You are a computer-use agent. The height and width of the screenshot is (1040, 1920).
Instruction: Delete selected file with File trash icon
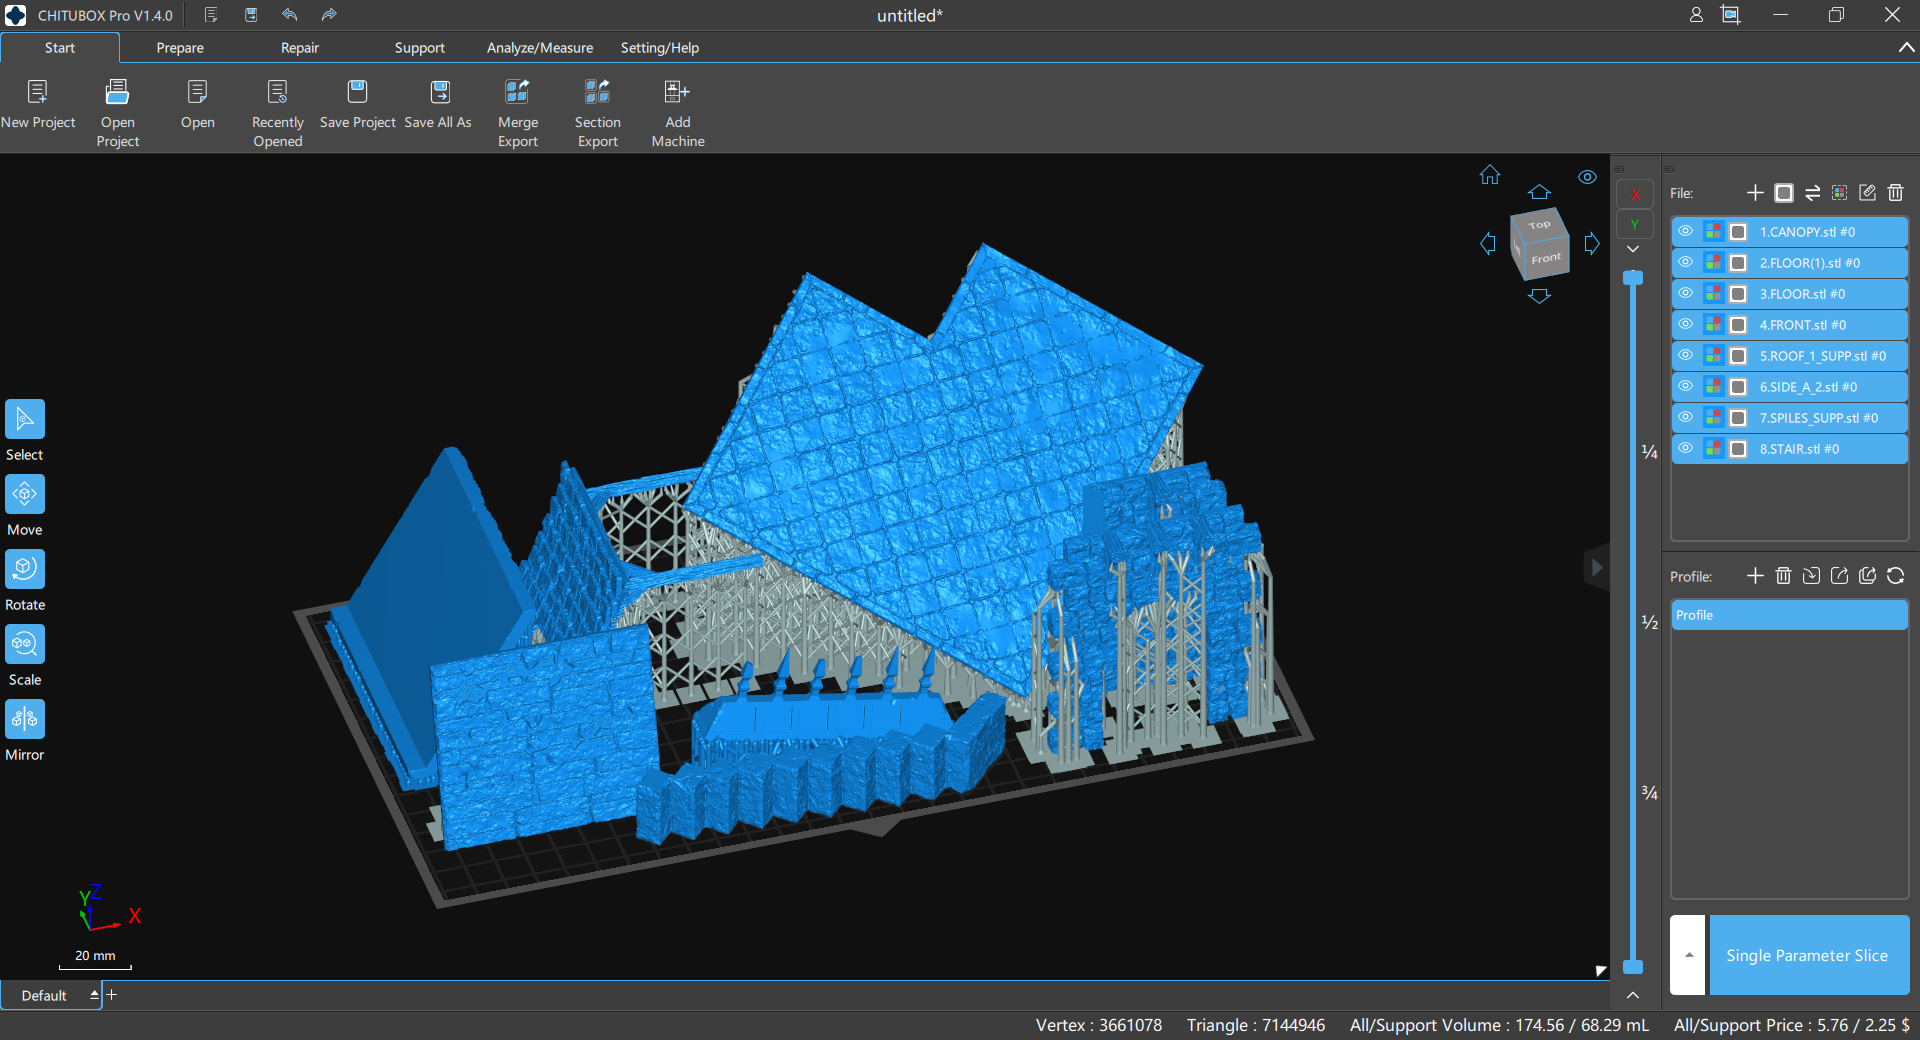coord(1895,193)
